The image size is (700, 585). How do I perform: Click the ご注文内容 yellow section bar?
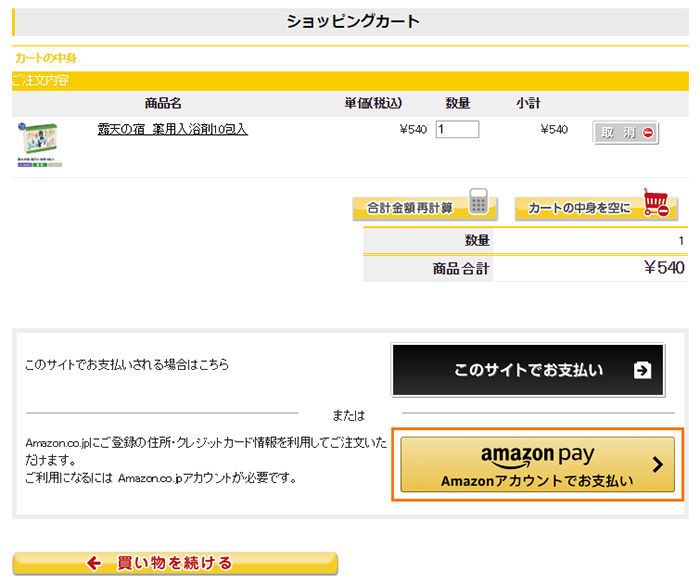350,80
